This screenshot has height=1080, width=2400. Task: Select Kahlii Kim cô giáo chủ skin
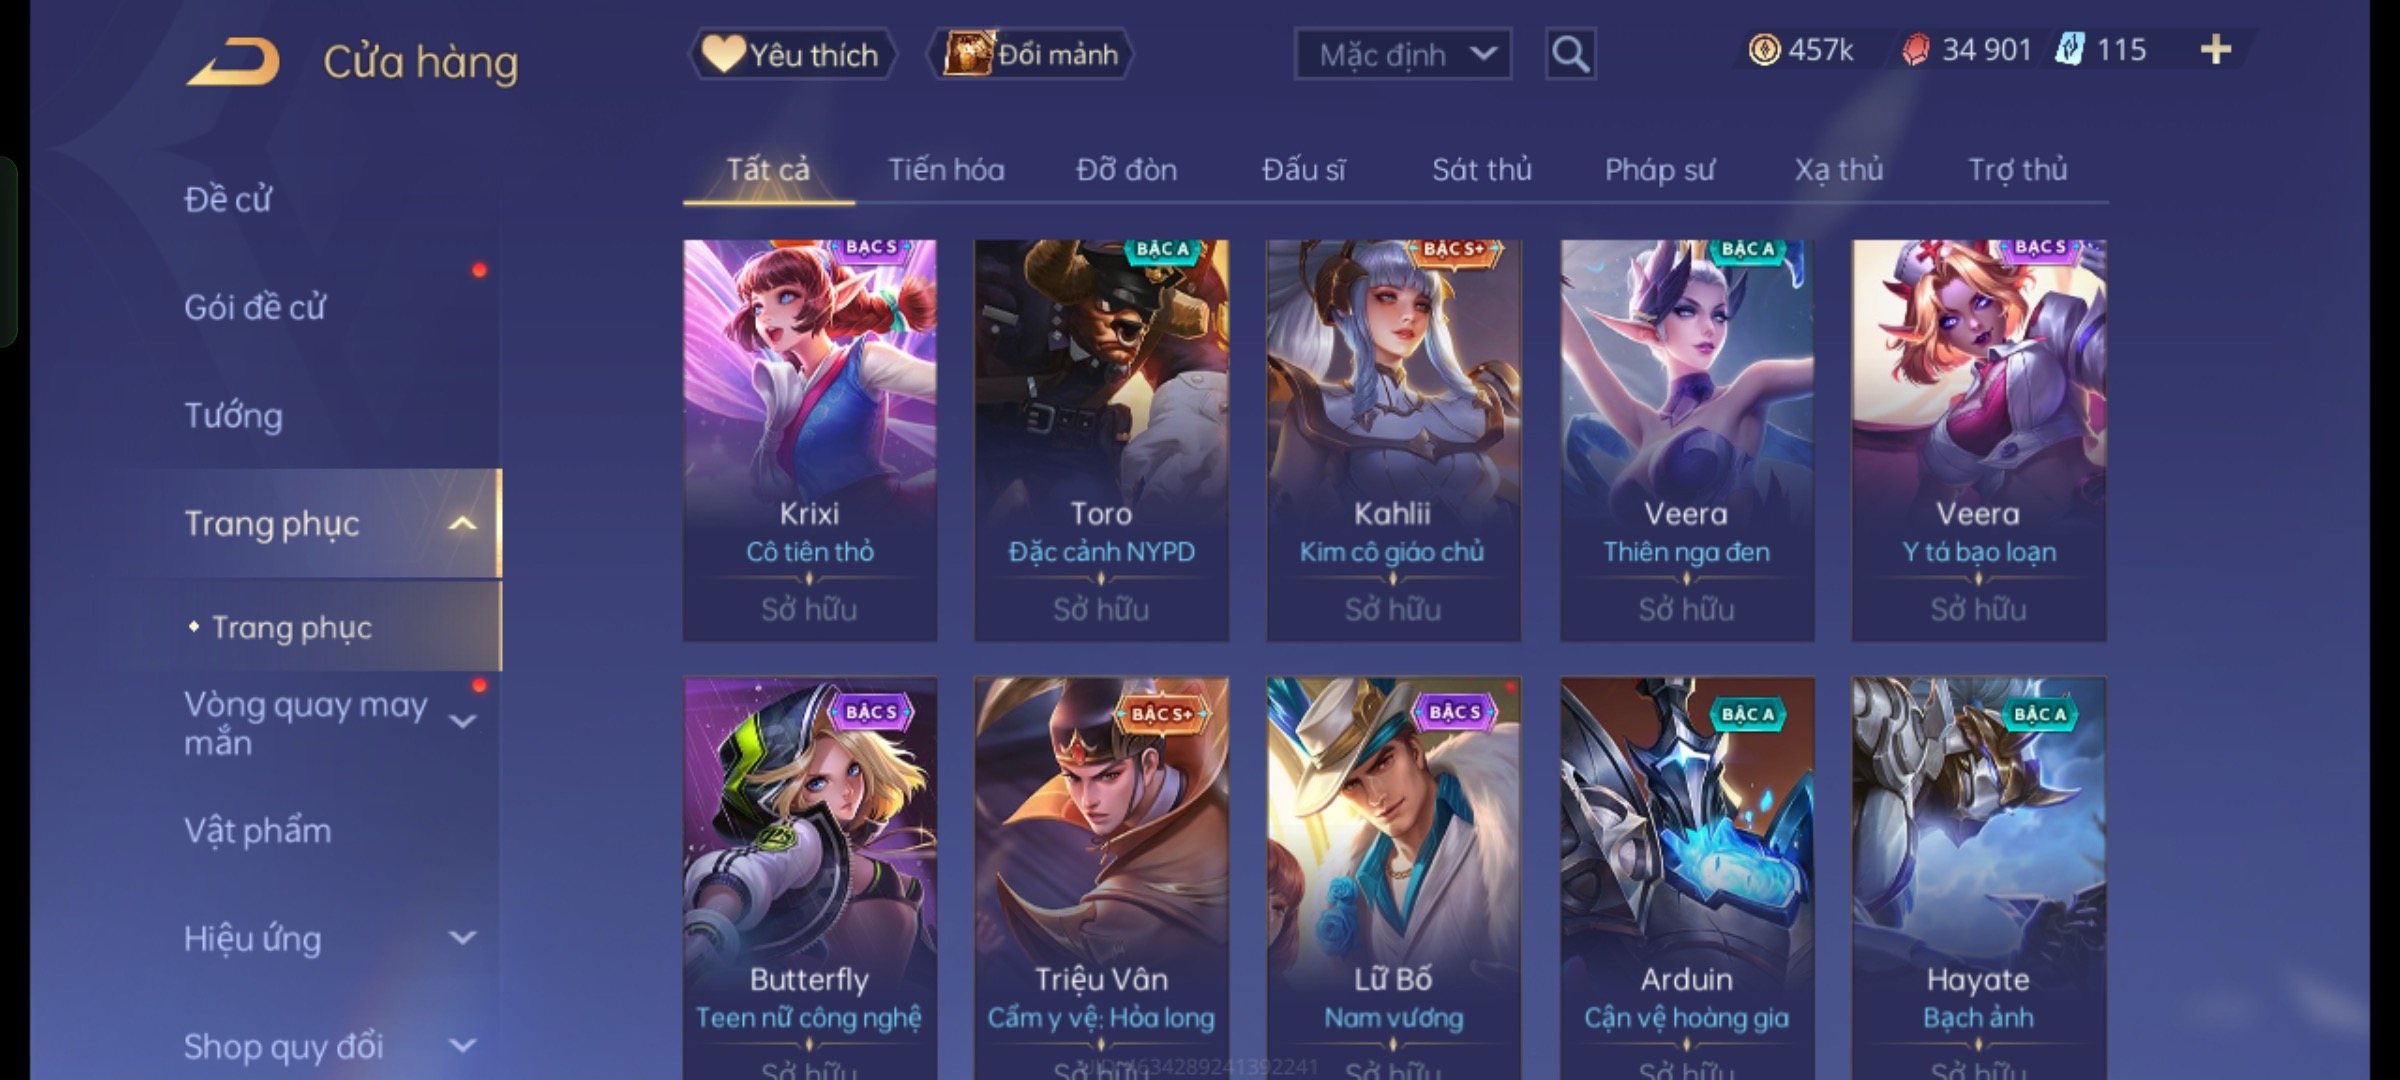pyautogui.click(x=1393, y=440)
